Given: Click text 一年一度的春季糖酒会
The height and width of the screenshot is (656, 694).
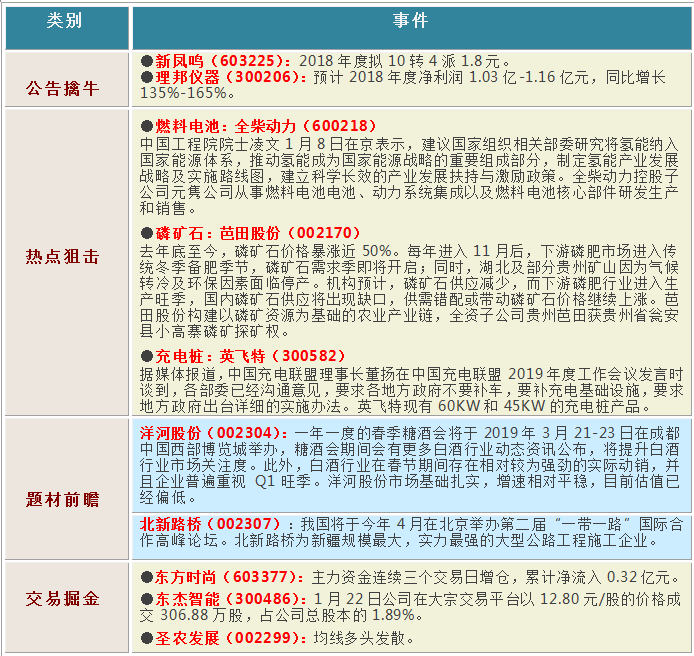Looking at the screenshot, I should 371,433.
